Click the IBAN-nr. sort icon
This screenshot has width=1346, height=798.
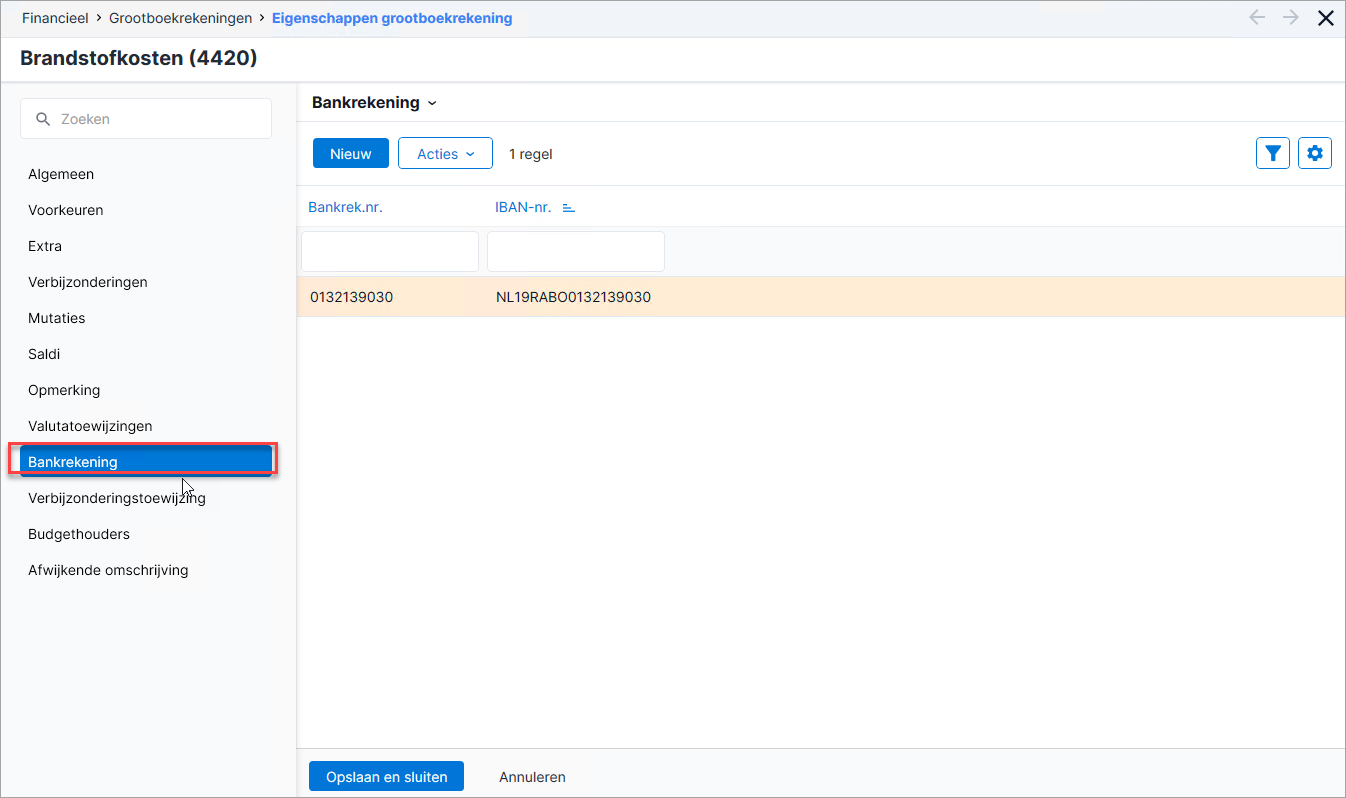[x=568, y=208]
